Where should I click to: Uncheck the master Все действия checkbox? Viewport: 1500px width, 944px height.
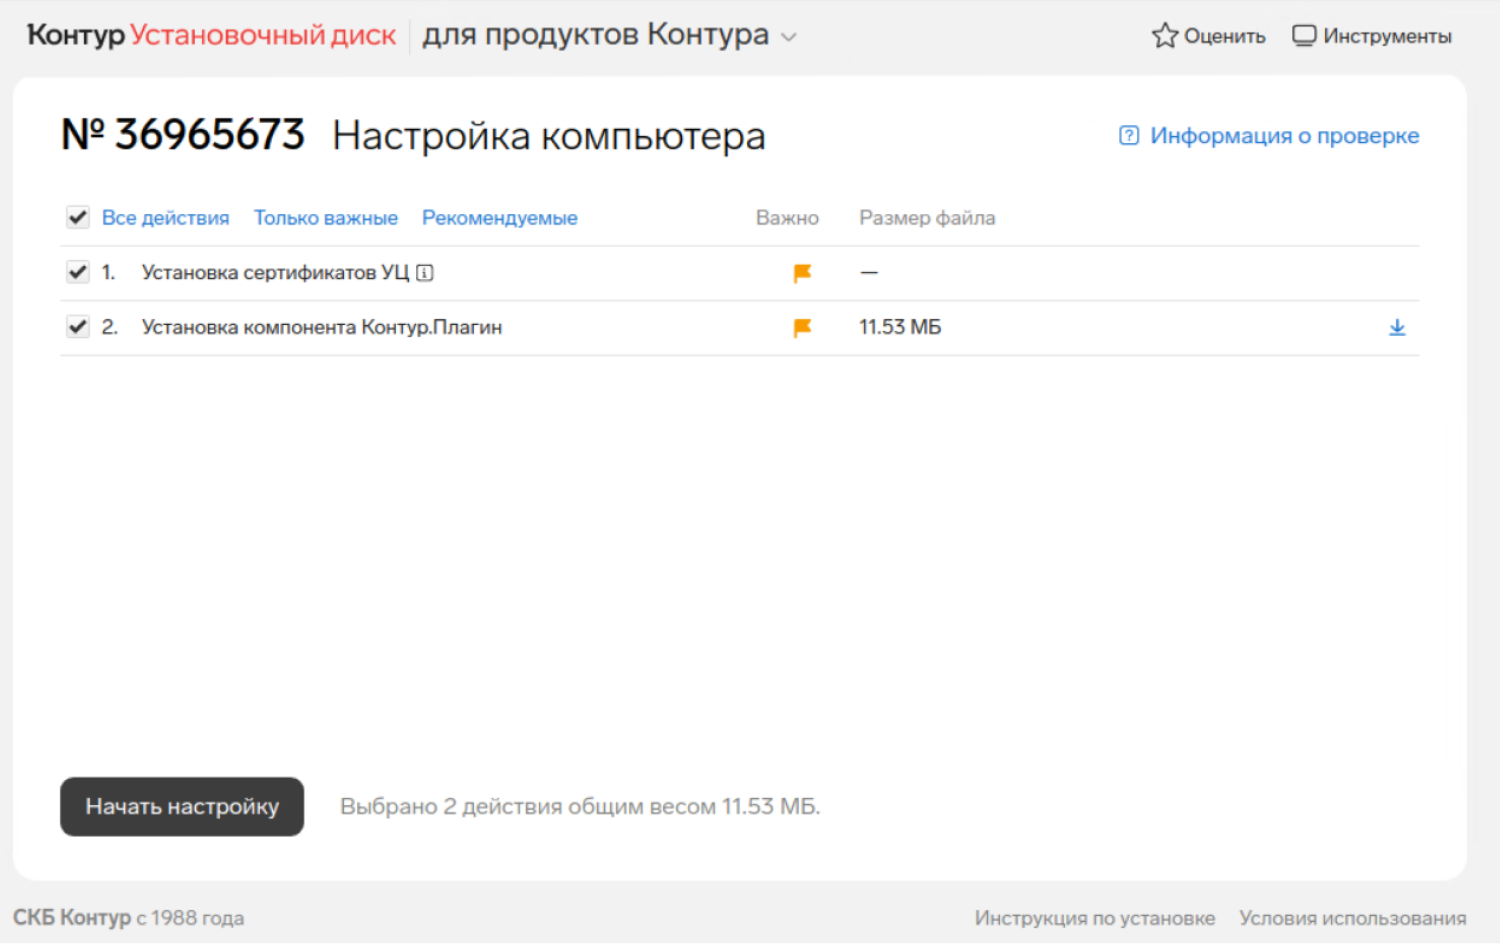coord(77,217)
